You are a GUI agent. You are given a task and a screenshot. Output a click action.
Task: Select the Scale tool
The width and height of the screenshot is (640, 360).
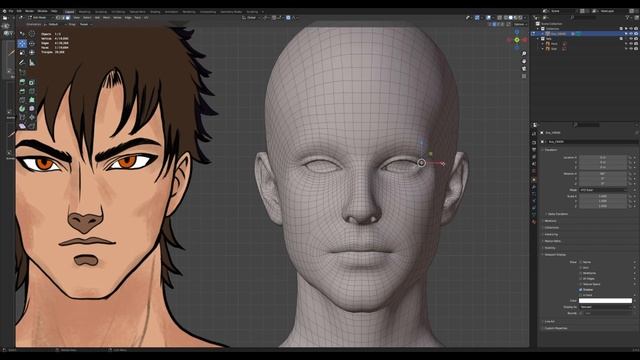tap(22, 53)
